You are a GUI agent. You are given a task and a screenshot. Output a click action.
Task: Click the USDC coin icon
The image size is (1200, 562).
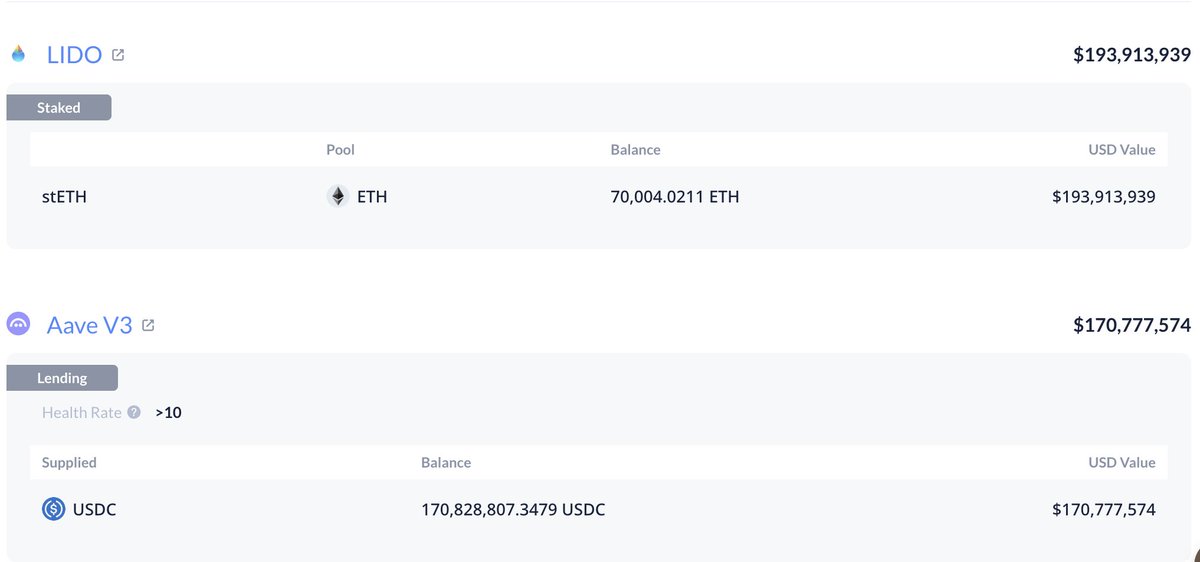(x=53, y=509)
